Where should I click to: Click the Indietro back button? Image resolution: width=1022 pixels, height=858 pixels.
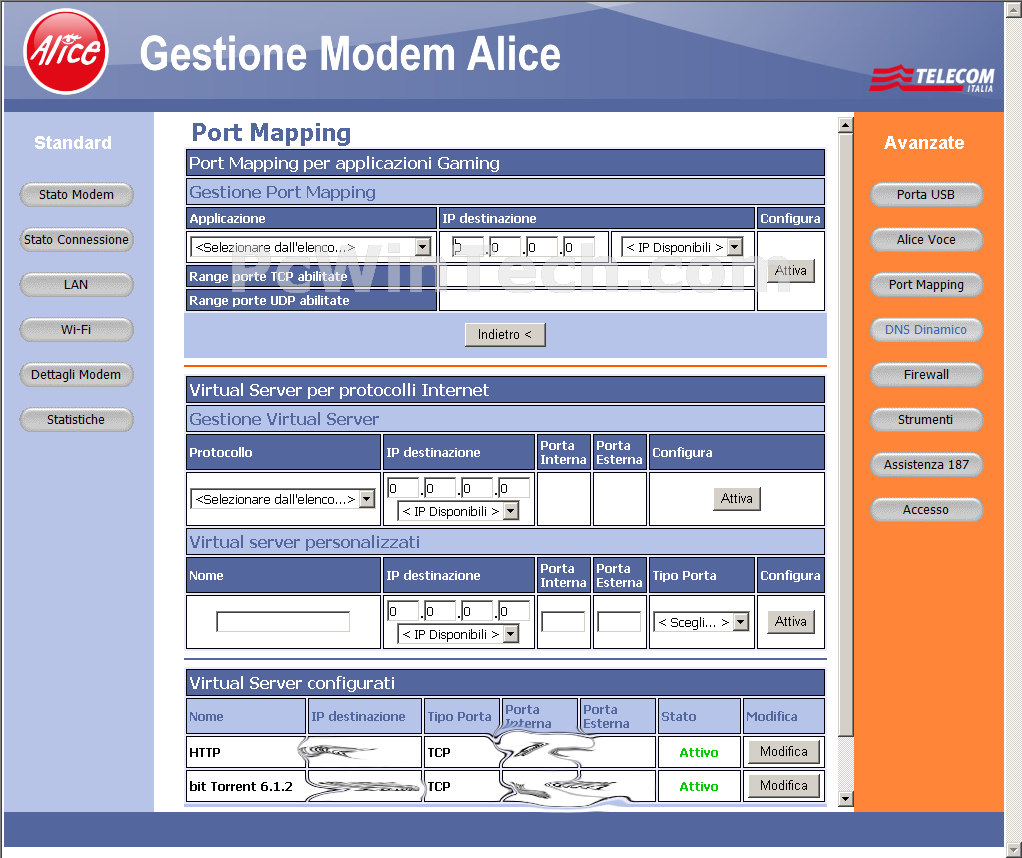[x=505, y=334]
